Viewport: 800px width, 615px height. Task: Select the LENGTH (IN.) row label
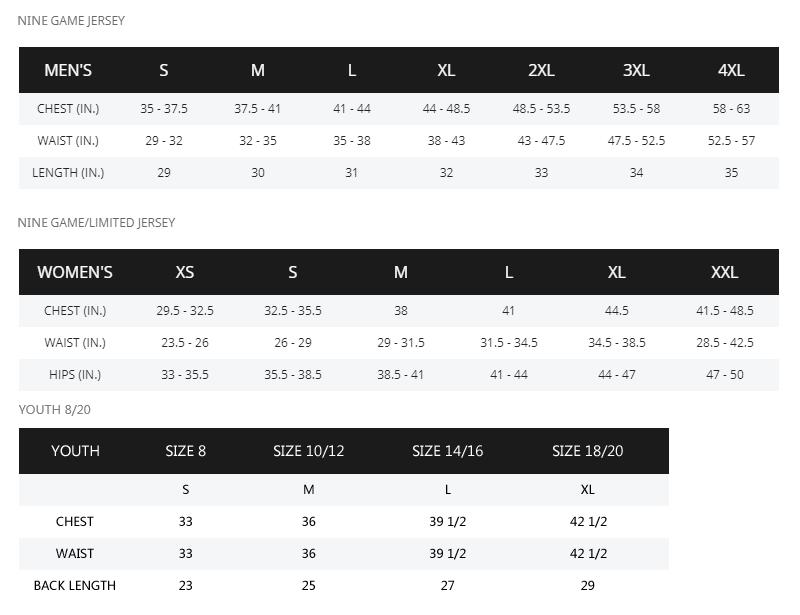point(68,172)
